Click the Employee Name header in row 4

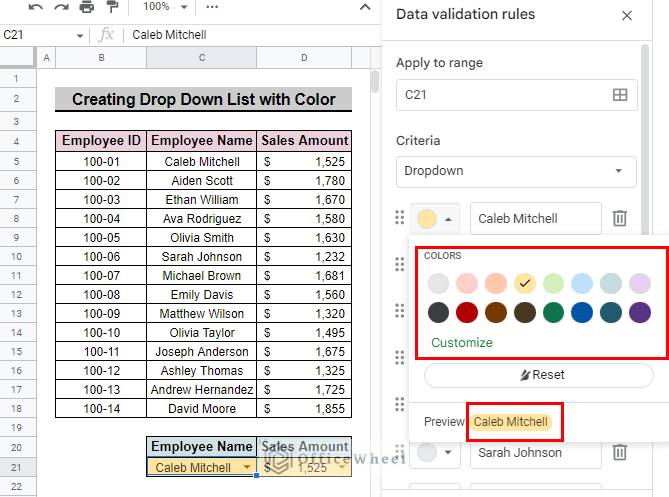[x=202, y=141]
